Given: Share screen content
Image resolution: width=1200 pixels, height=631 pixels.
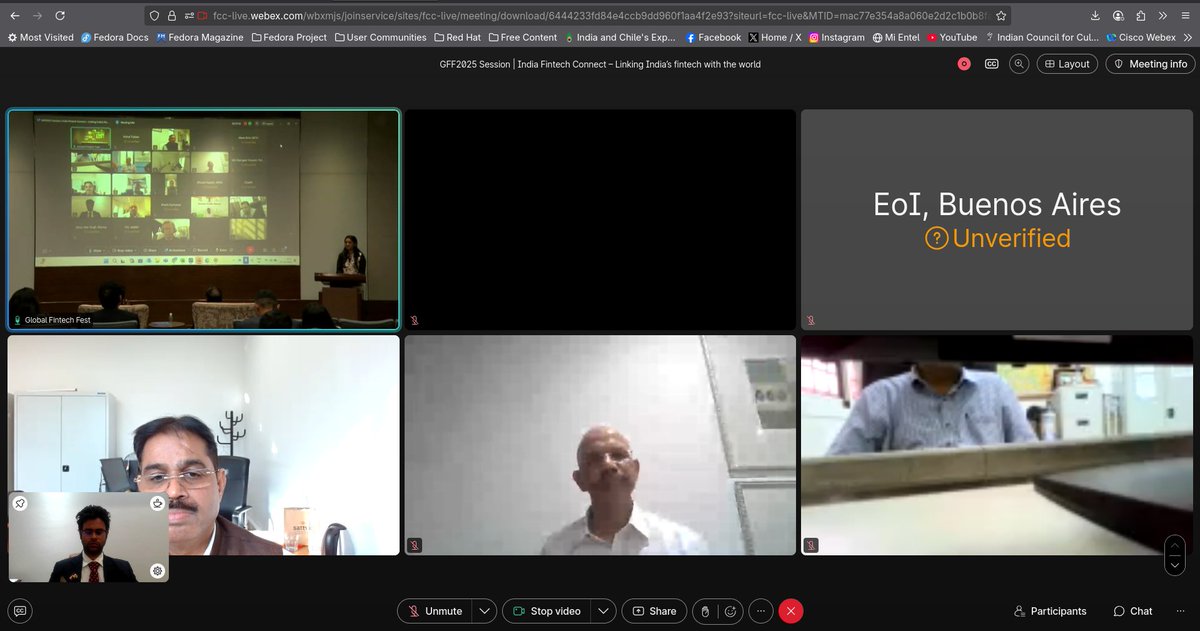Looking at the screenshot, I should (654, 611).
